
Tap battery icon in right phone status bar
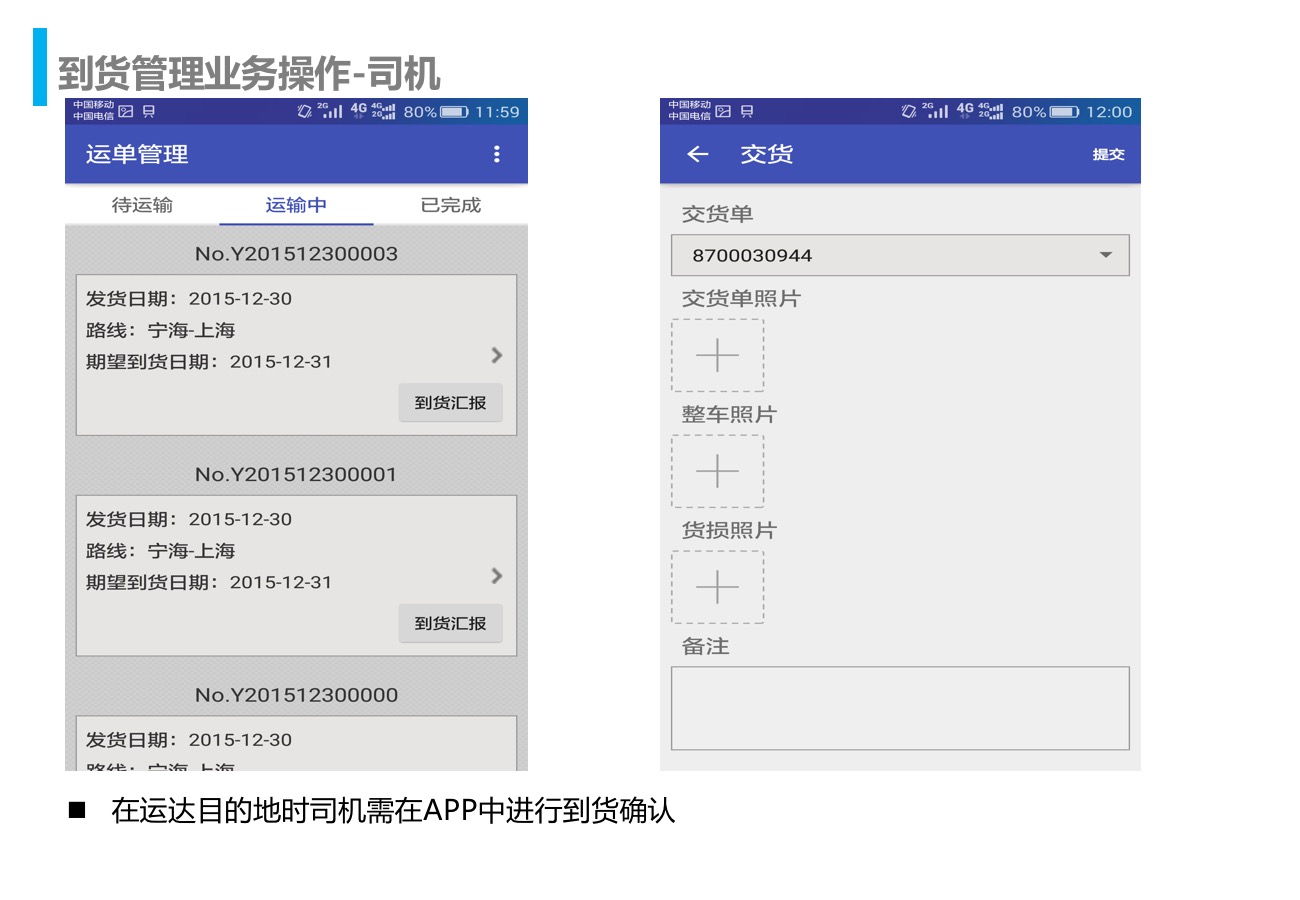tap(1063, 112)
